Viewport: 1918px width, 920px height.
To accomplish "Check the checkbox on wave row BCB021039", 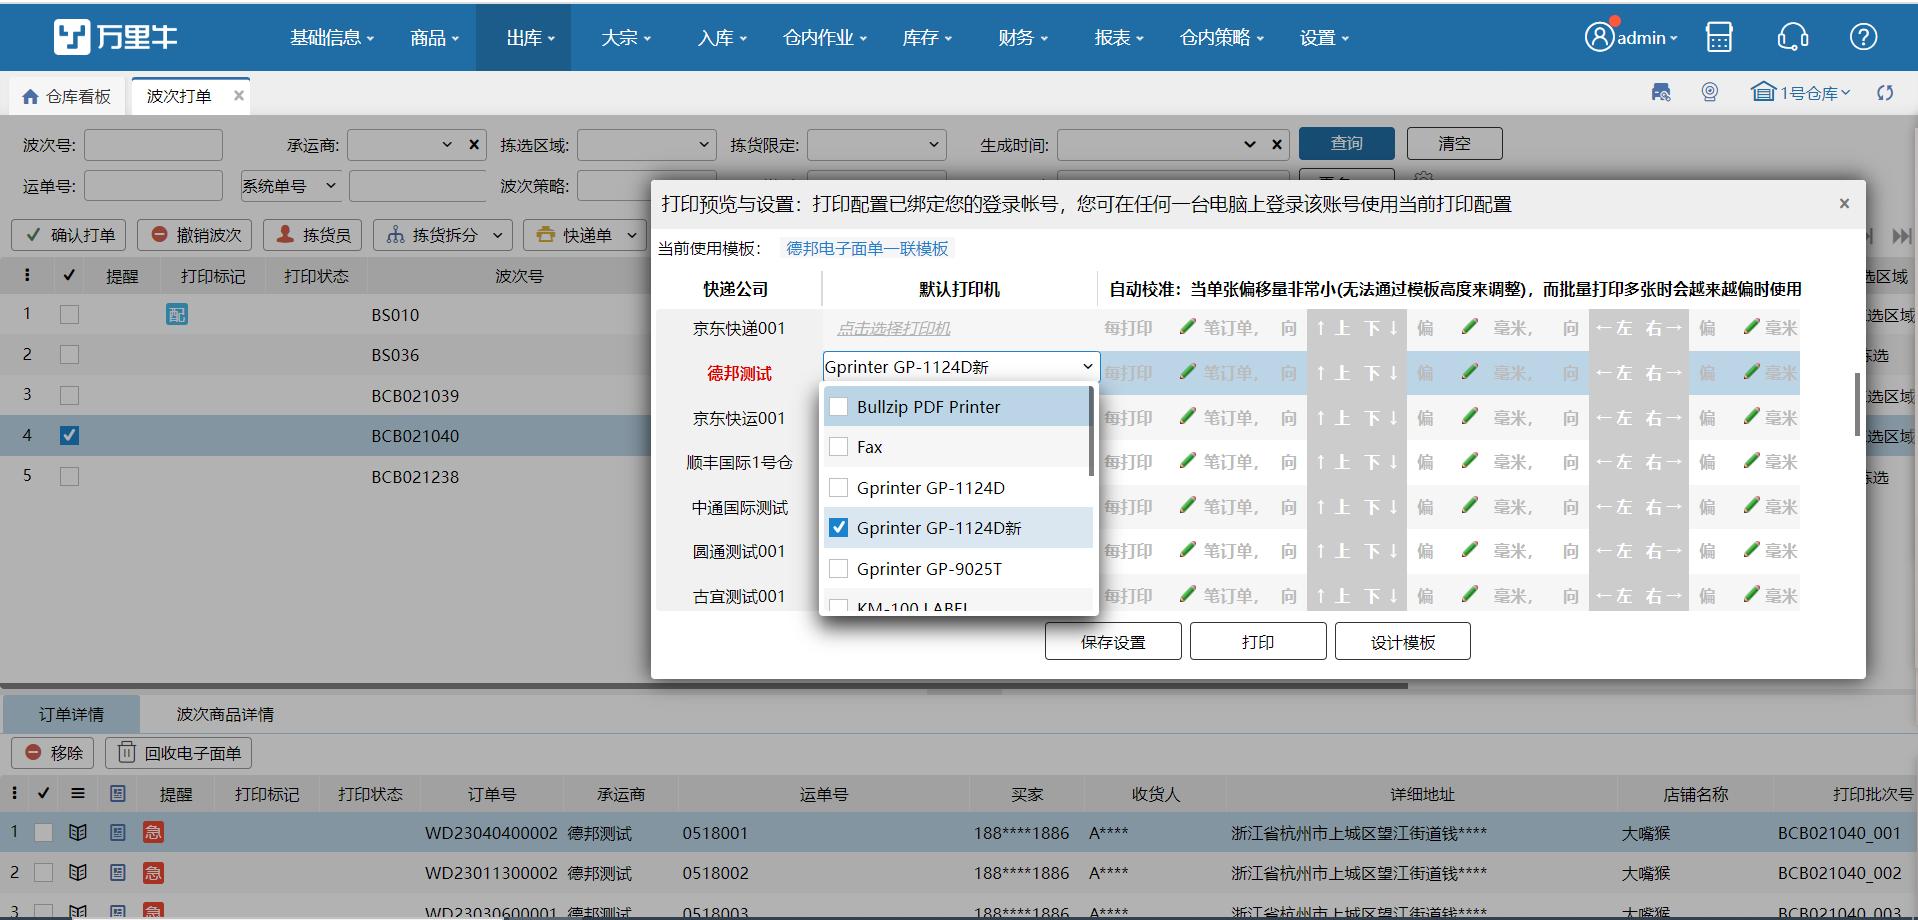I will point(69,395).
